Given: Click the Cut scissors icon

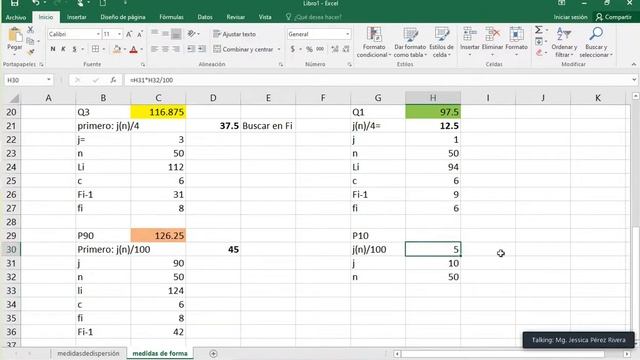Looking at the screenshot, I should tap(31, 30).
